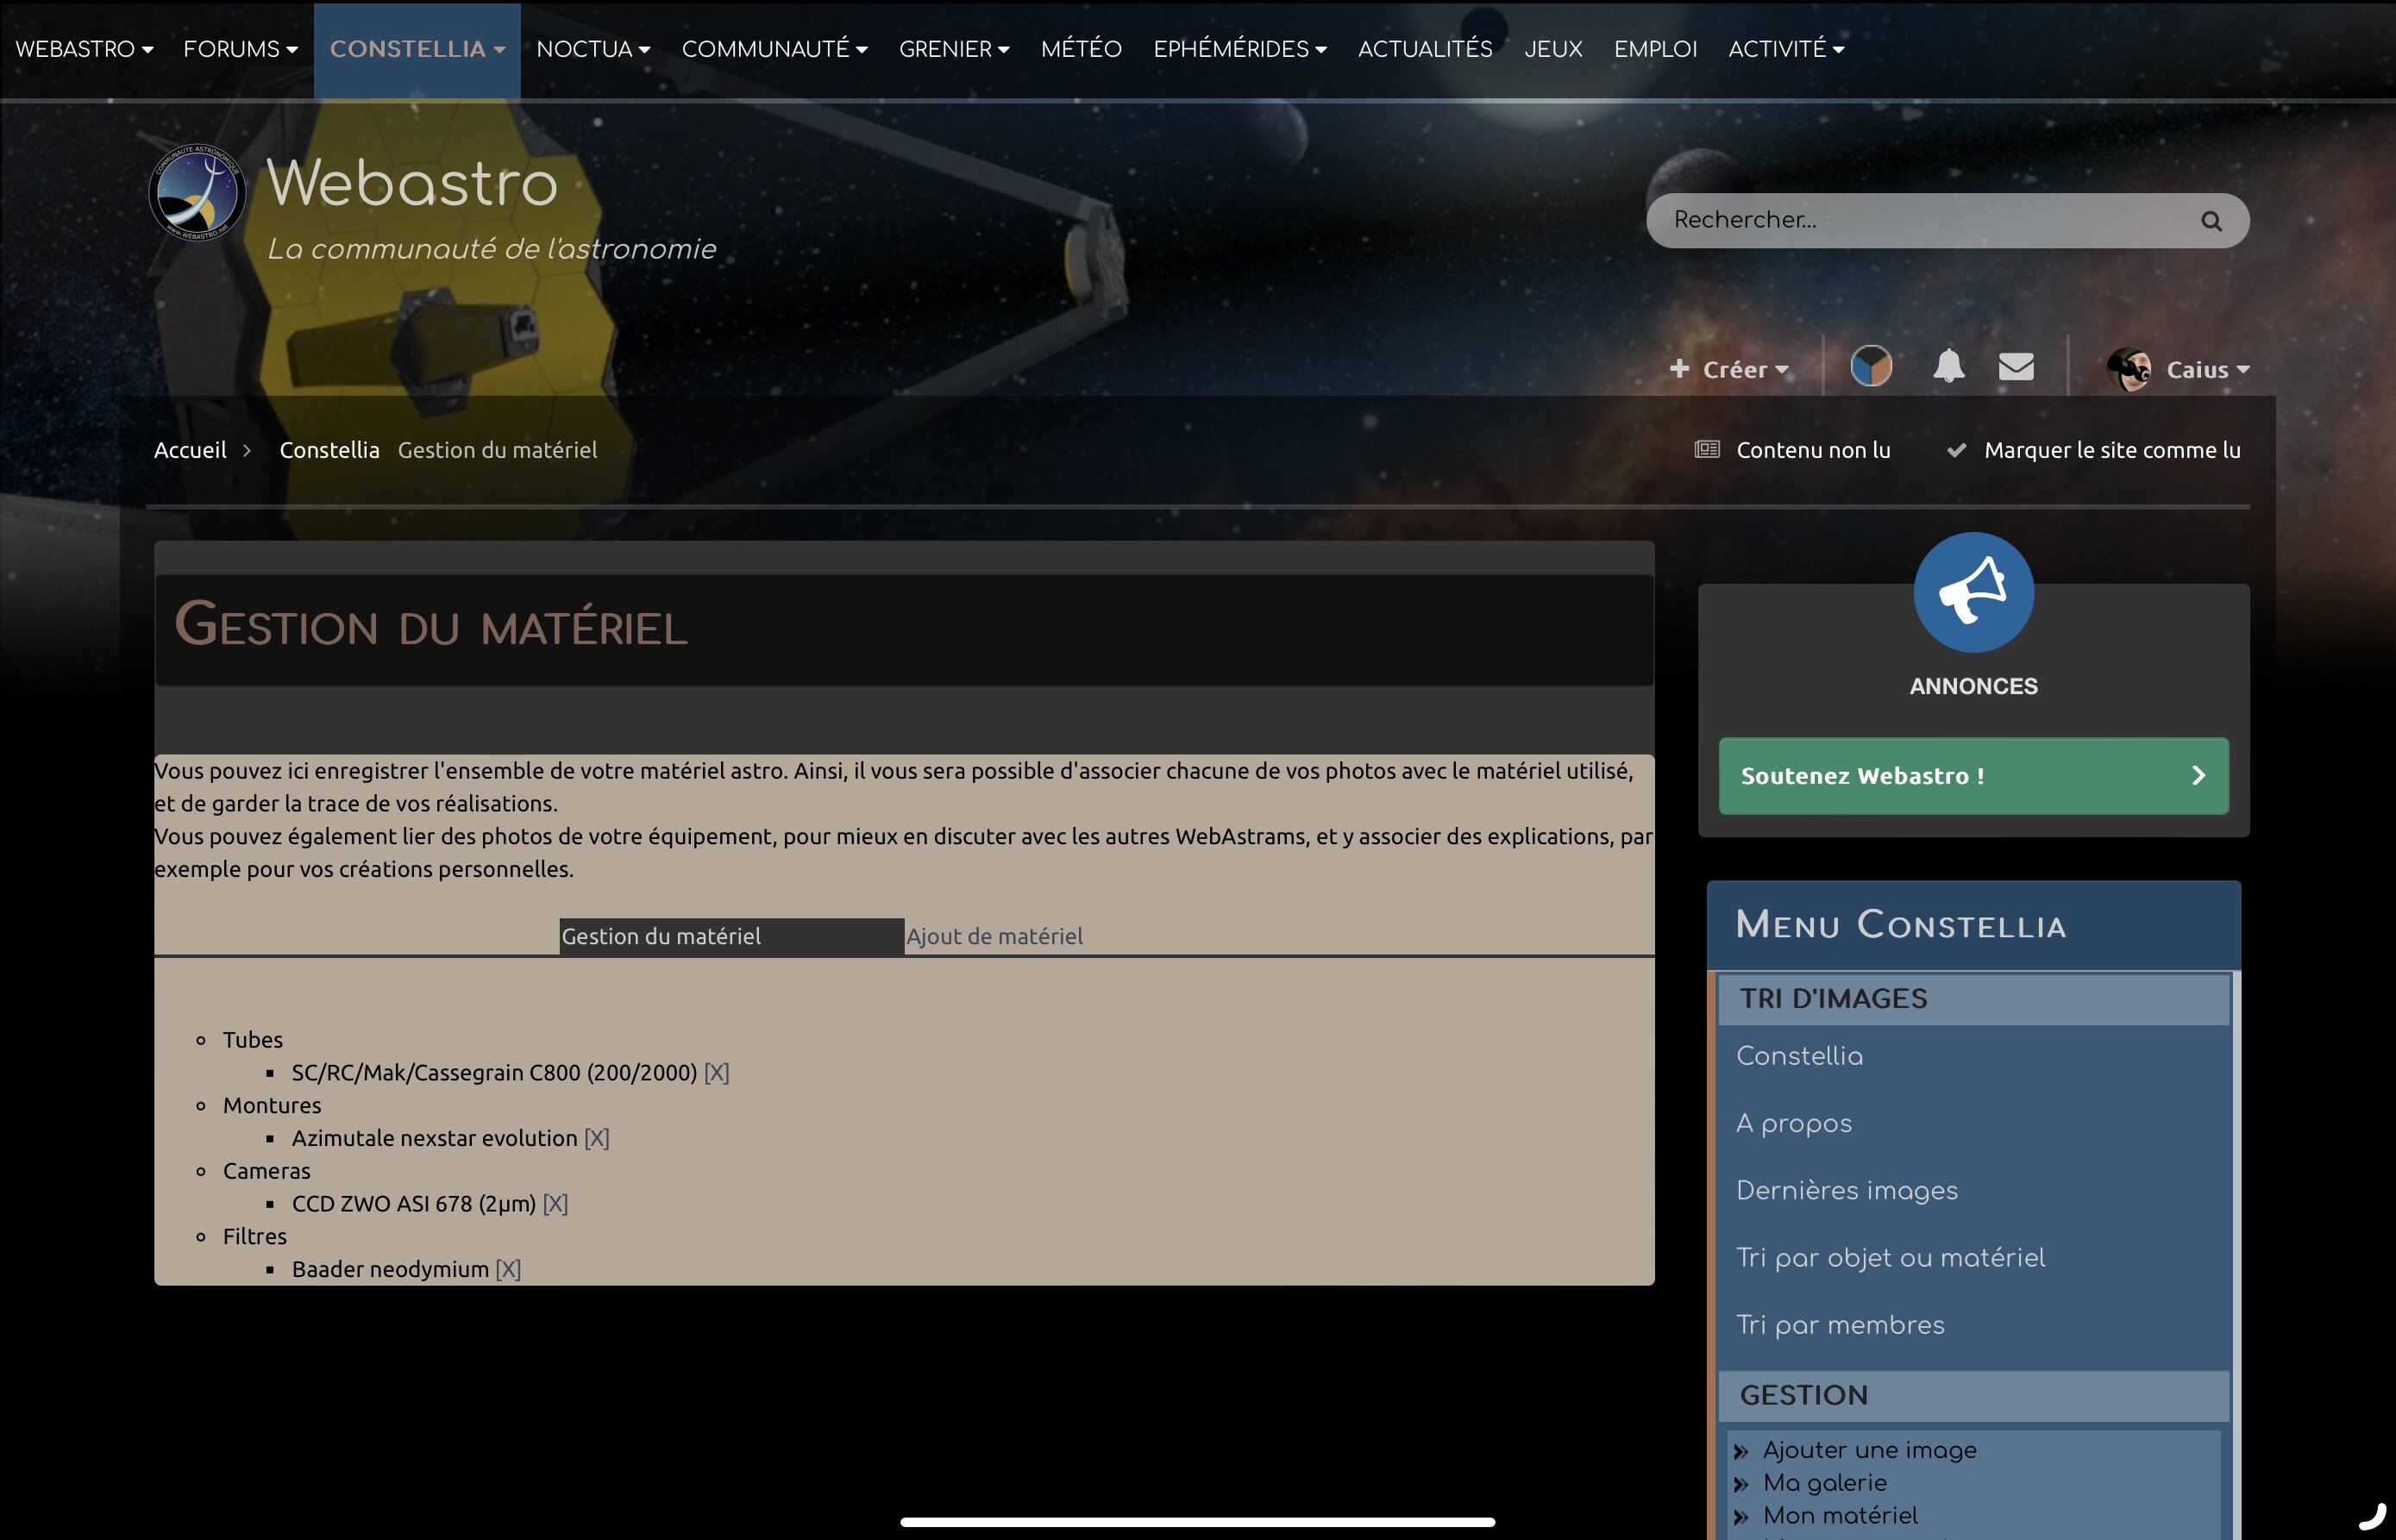Click the Contenu non lu newspaper icon
The width and height of the screenshot is (2396, 1540).
coord(1707,450)
